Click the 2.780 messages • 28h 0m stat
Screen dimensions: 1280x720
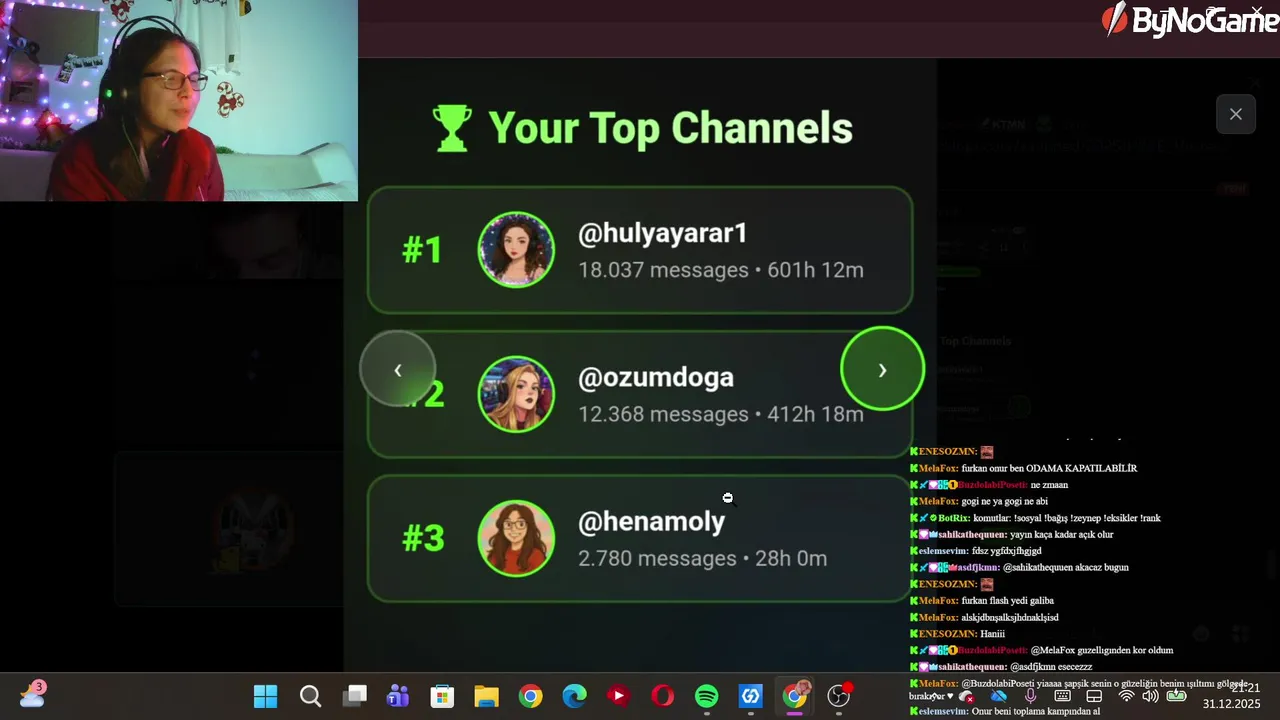click(702, 558)
